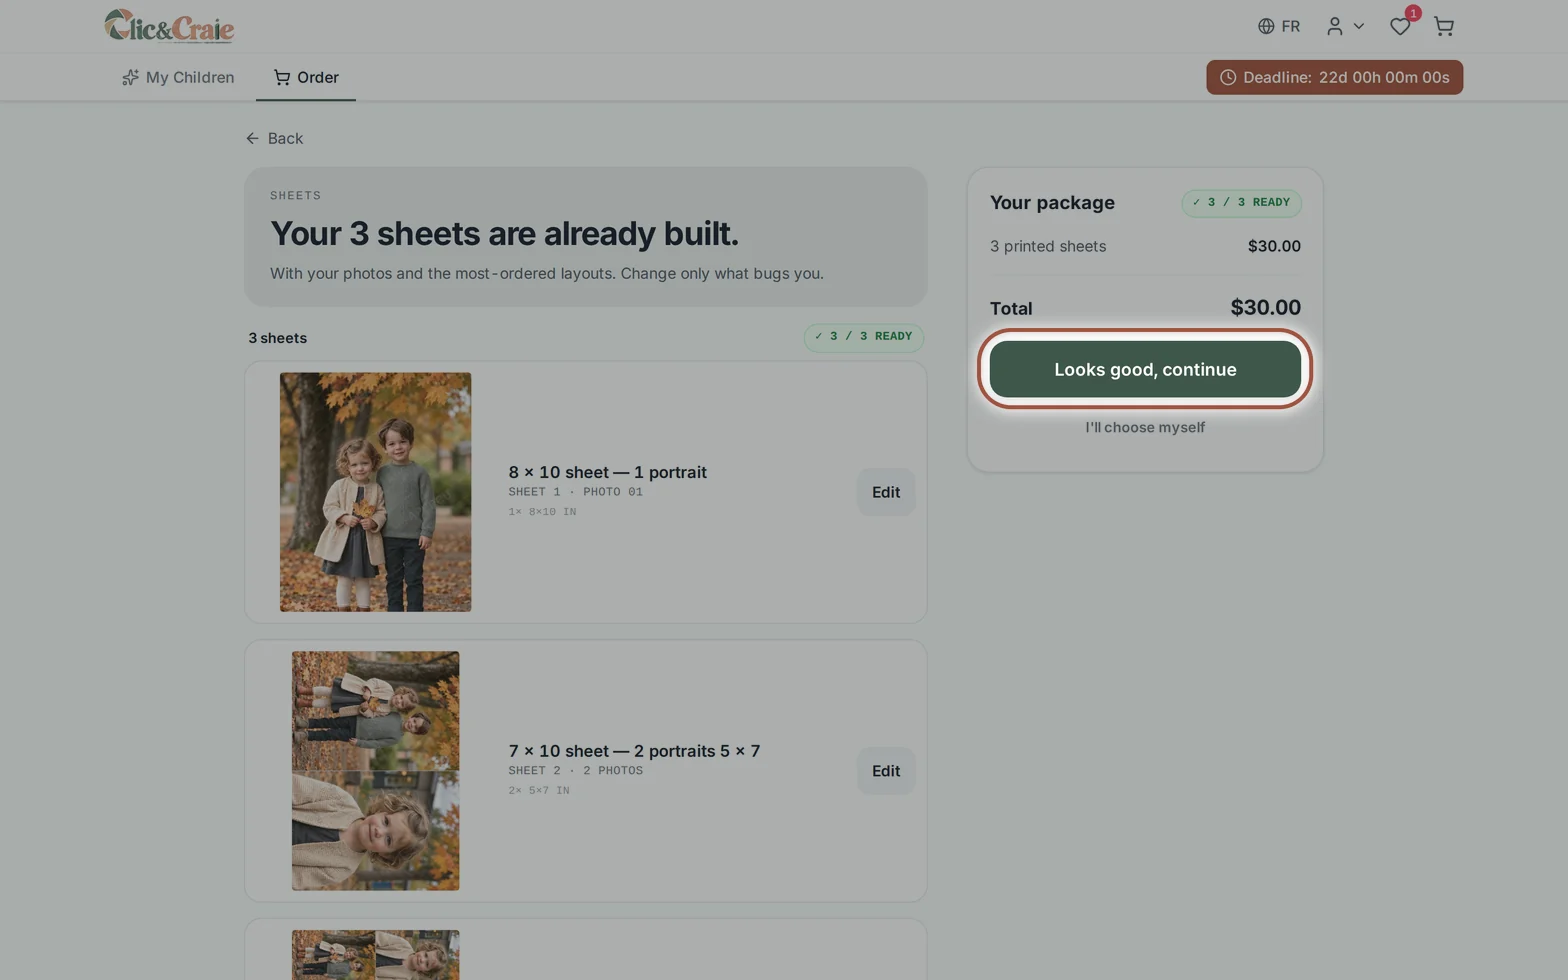Click the SHEET 1 · PHOTO 01 label
The width and height of the screenshot is (1568, 980).
click(x=575, y=492)
